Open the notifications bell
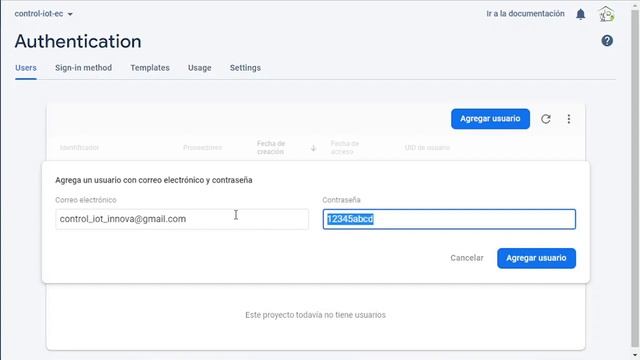This screenshot has width=640, height=360. coord(580,14)
